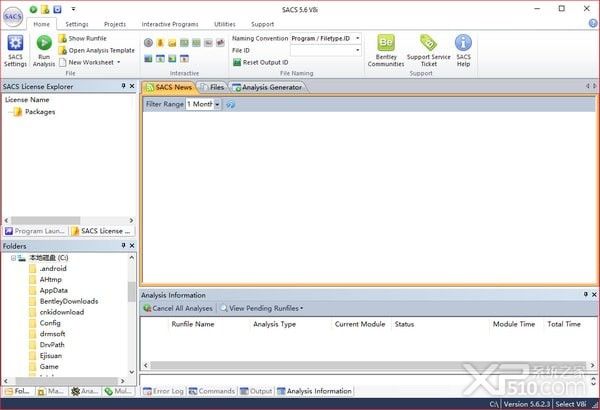Viewport: 600px width, 410px height.
Task: Click Show Runfile
Action: click(83, 38)
